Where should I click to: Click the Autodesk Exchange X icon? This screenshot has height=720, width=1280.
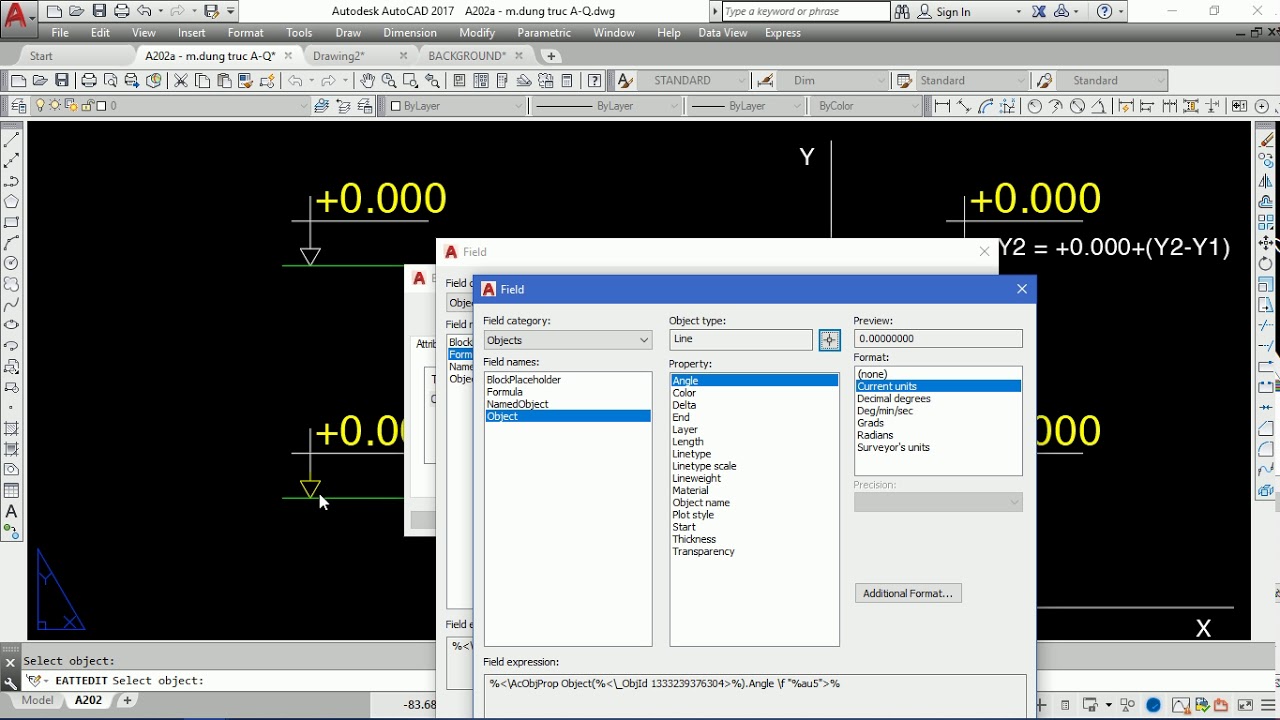pos(1039,12)
